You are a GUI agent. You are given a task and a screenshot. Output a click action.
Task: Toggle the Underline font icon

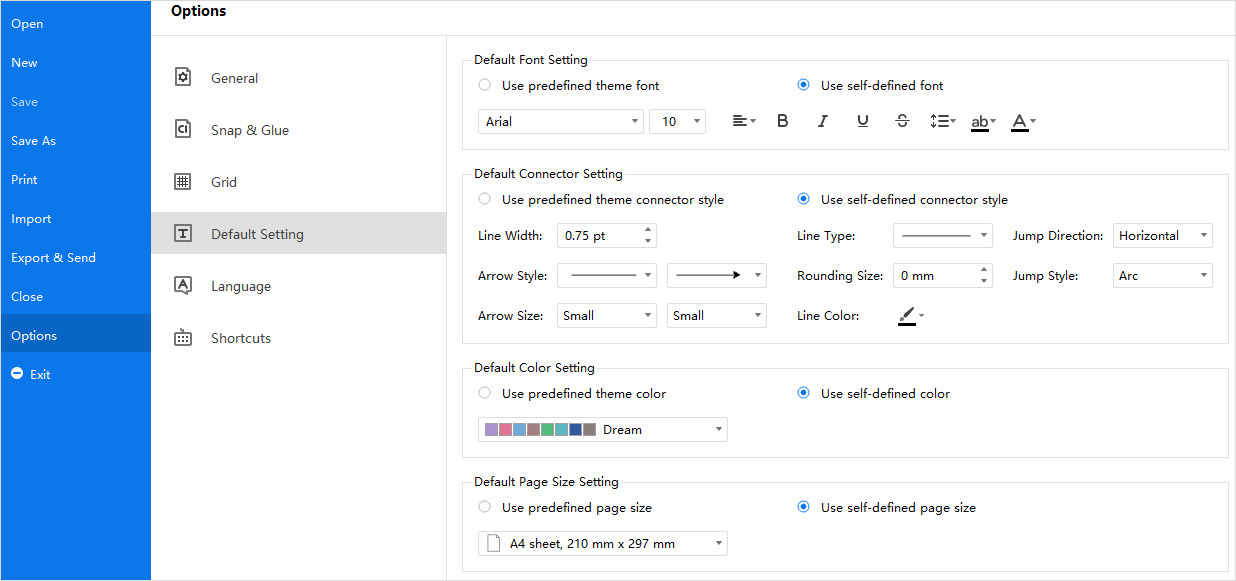[x=863, y=121]
